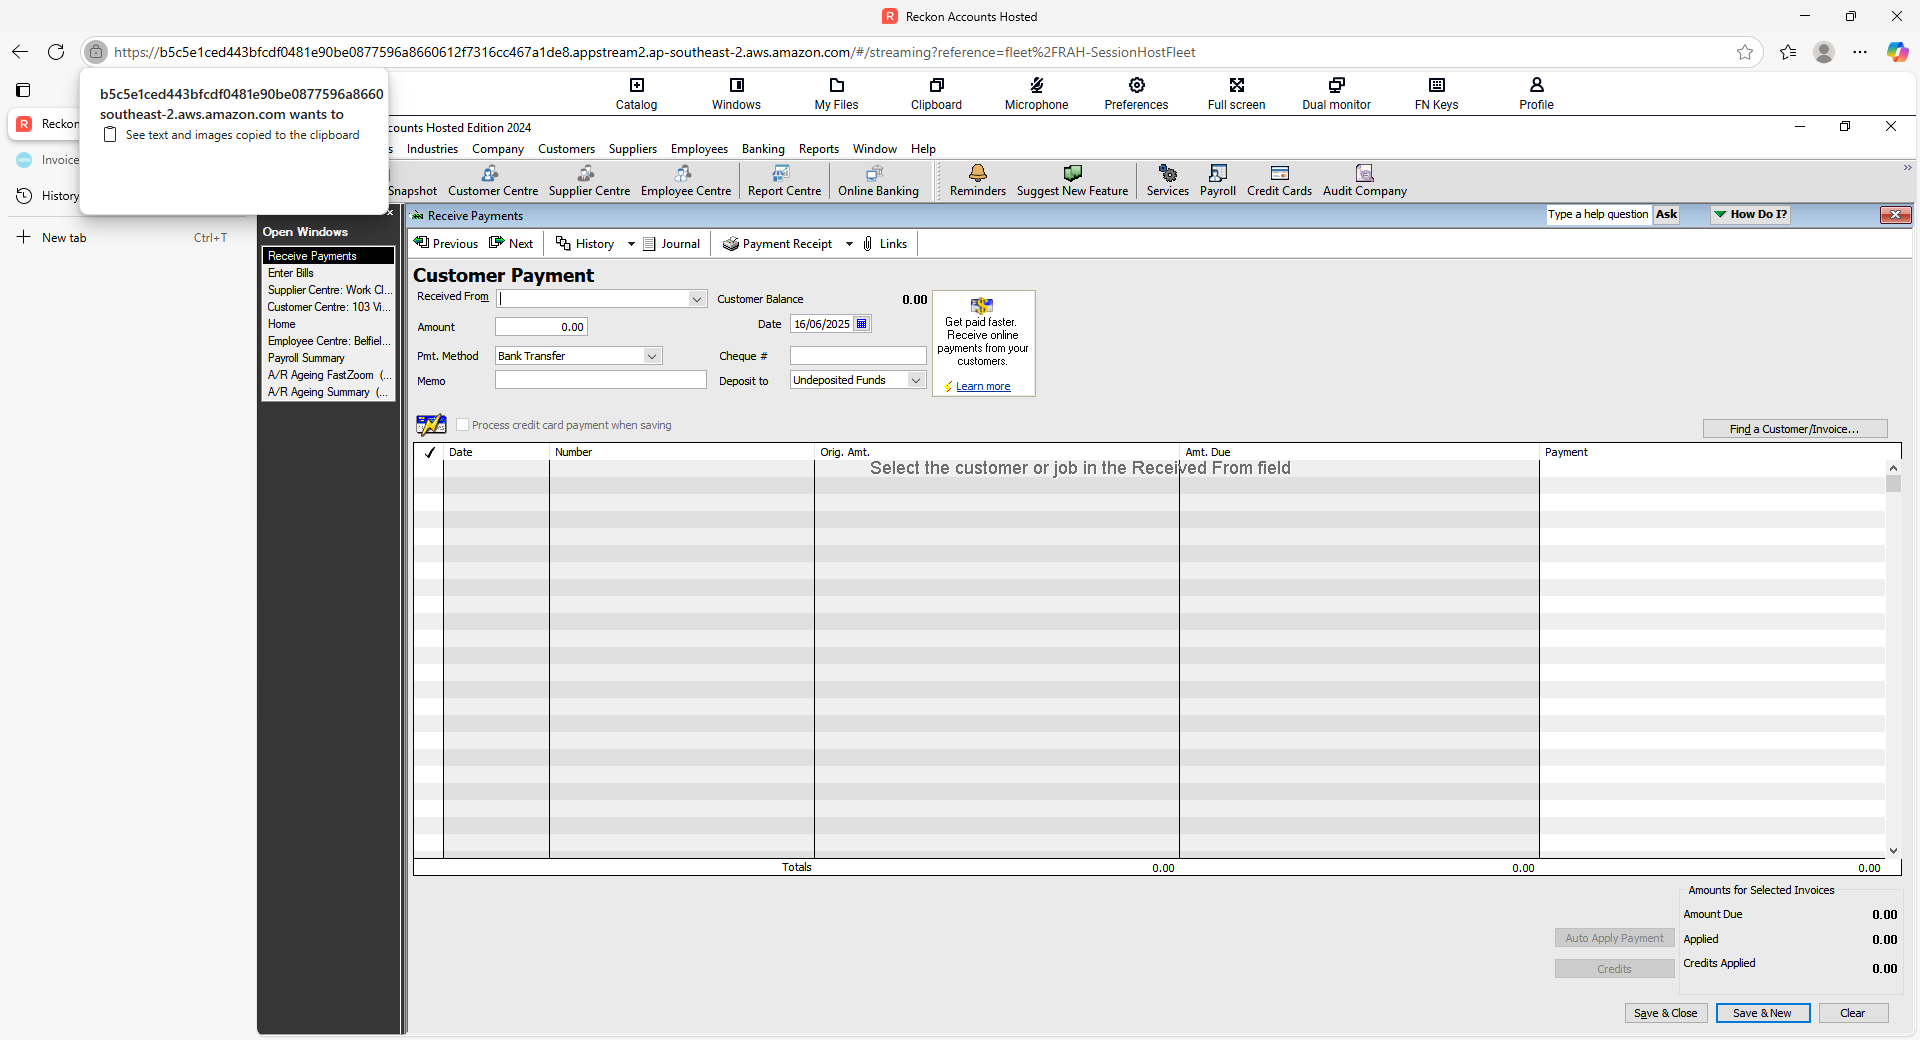Open the Help menu

click(923, 149)
